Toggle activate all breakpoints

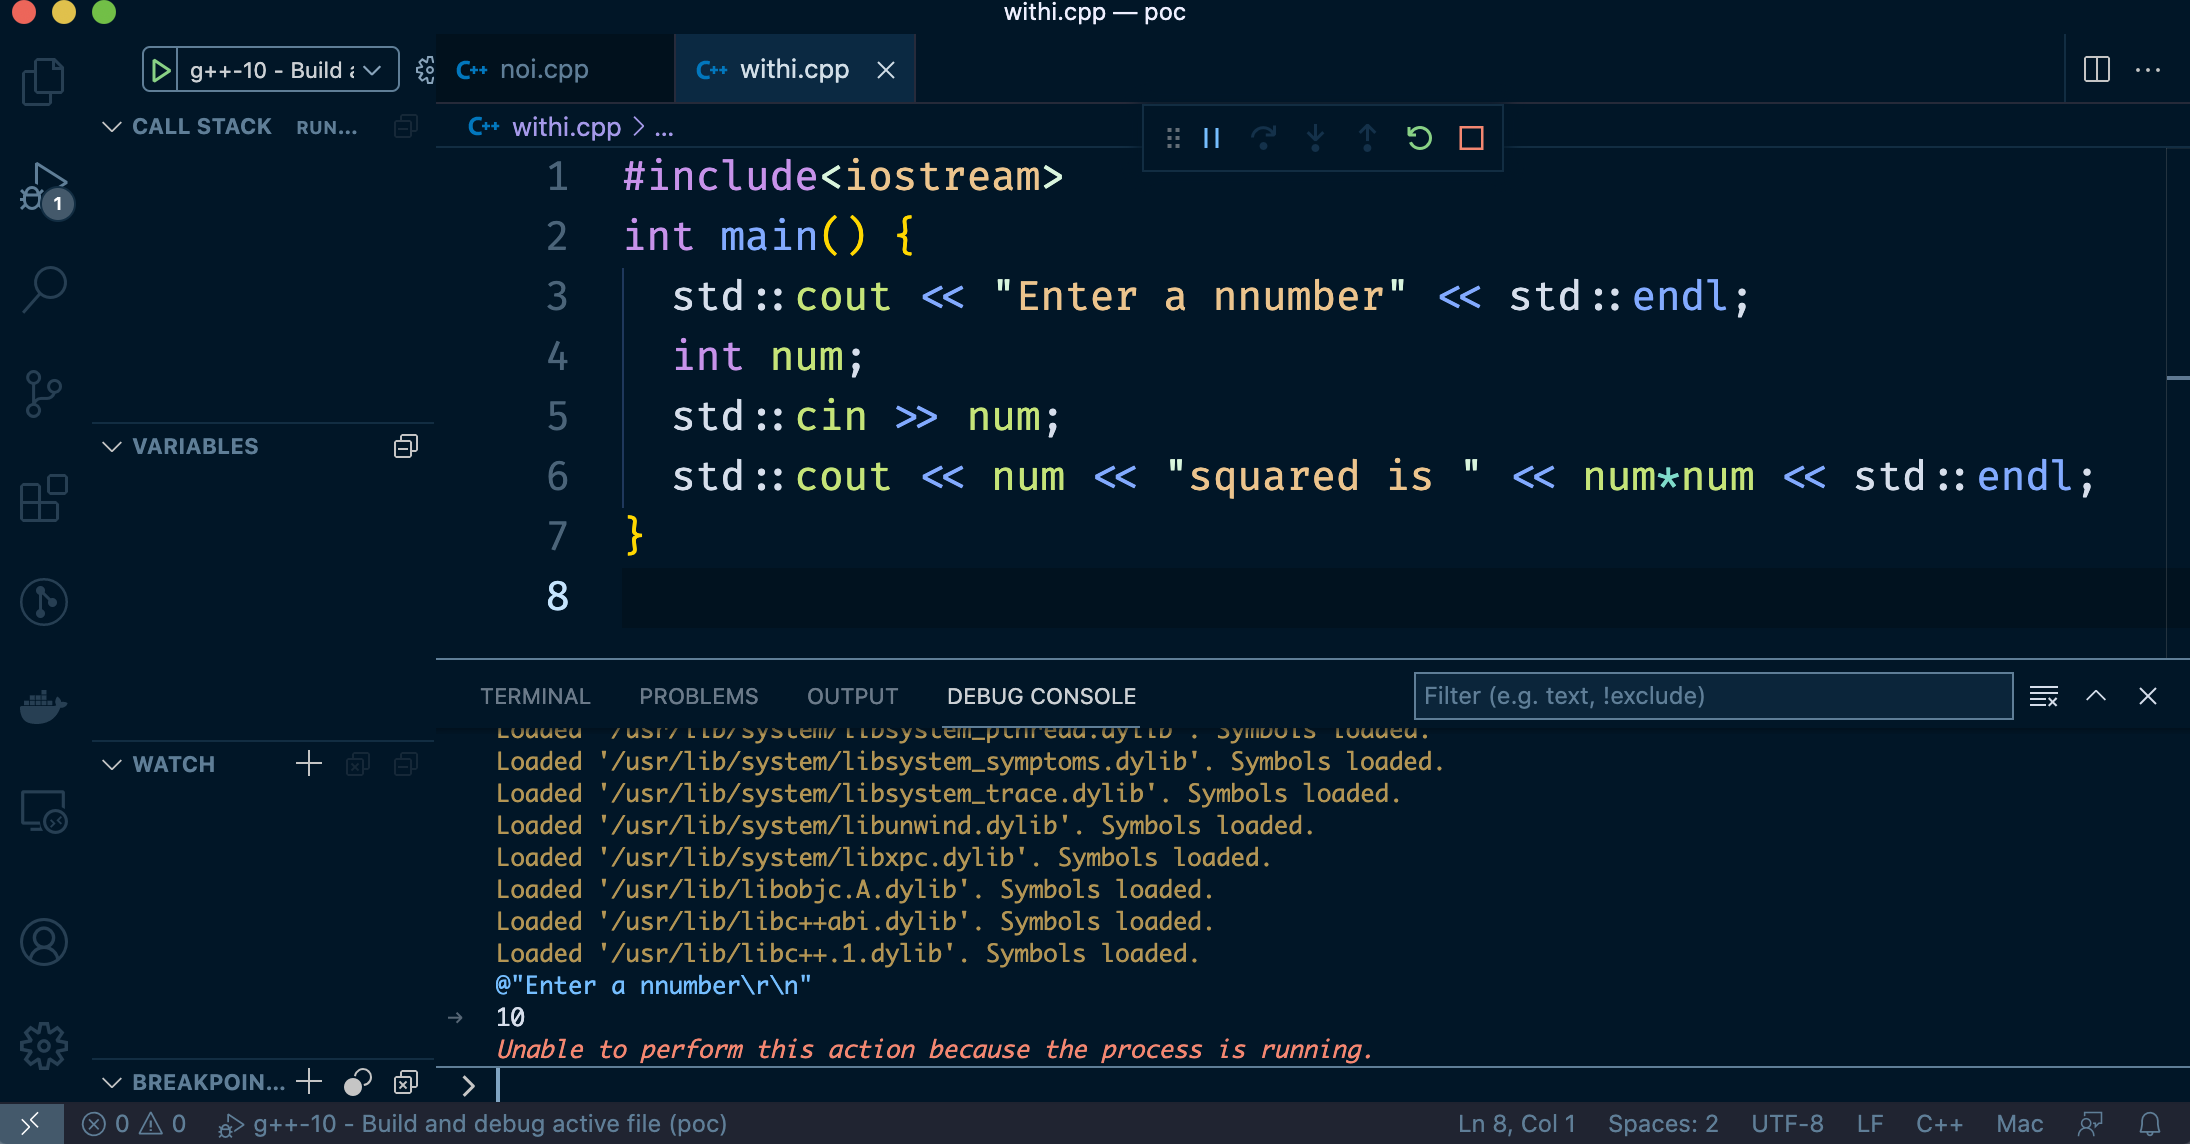357,1082
